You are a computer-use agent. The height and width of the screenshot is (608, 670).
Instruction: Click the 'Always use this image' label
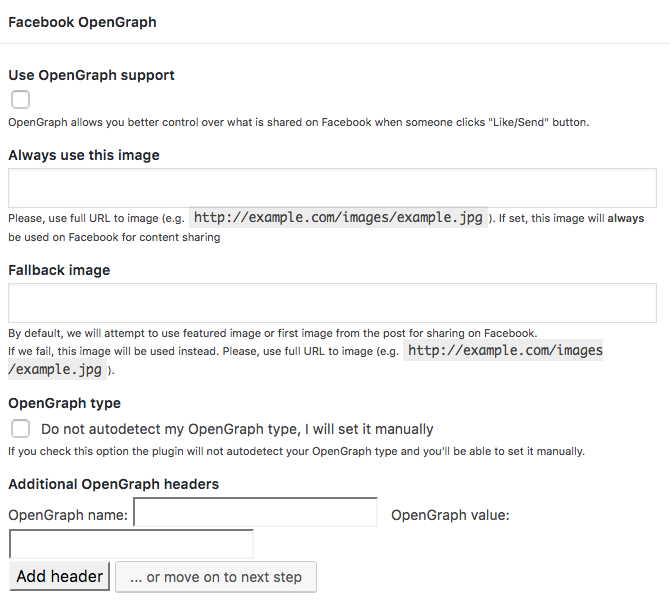[x=84, y=155]
